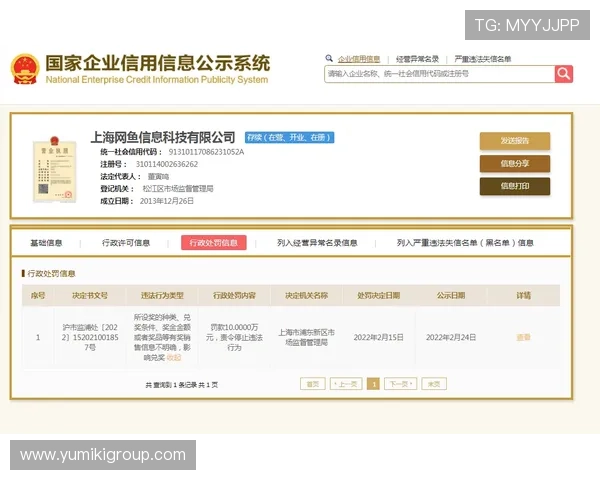
Task: Click the small magnifier icon beside 企业信用信息
Action: coord(329,58)
